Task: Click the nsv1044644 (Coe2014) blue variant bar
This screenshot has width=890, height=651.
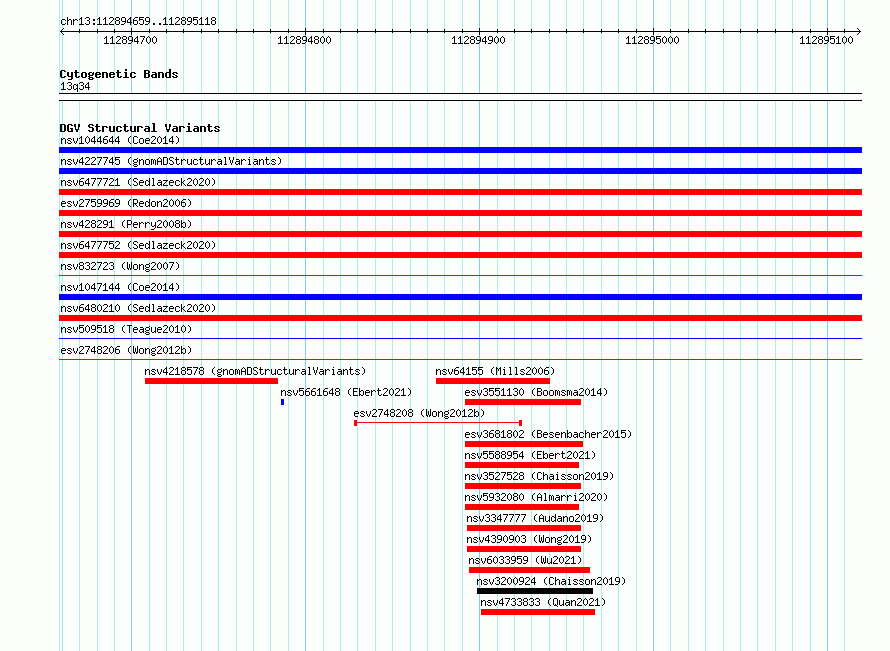Action: pos(460,150)
